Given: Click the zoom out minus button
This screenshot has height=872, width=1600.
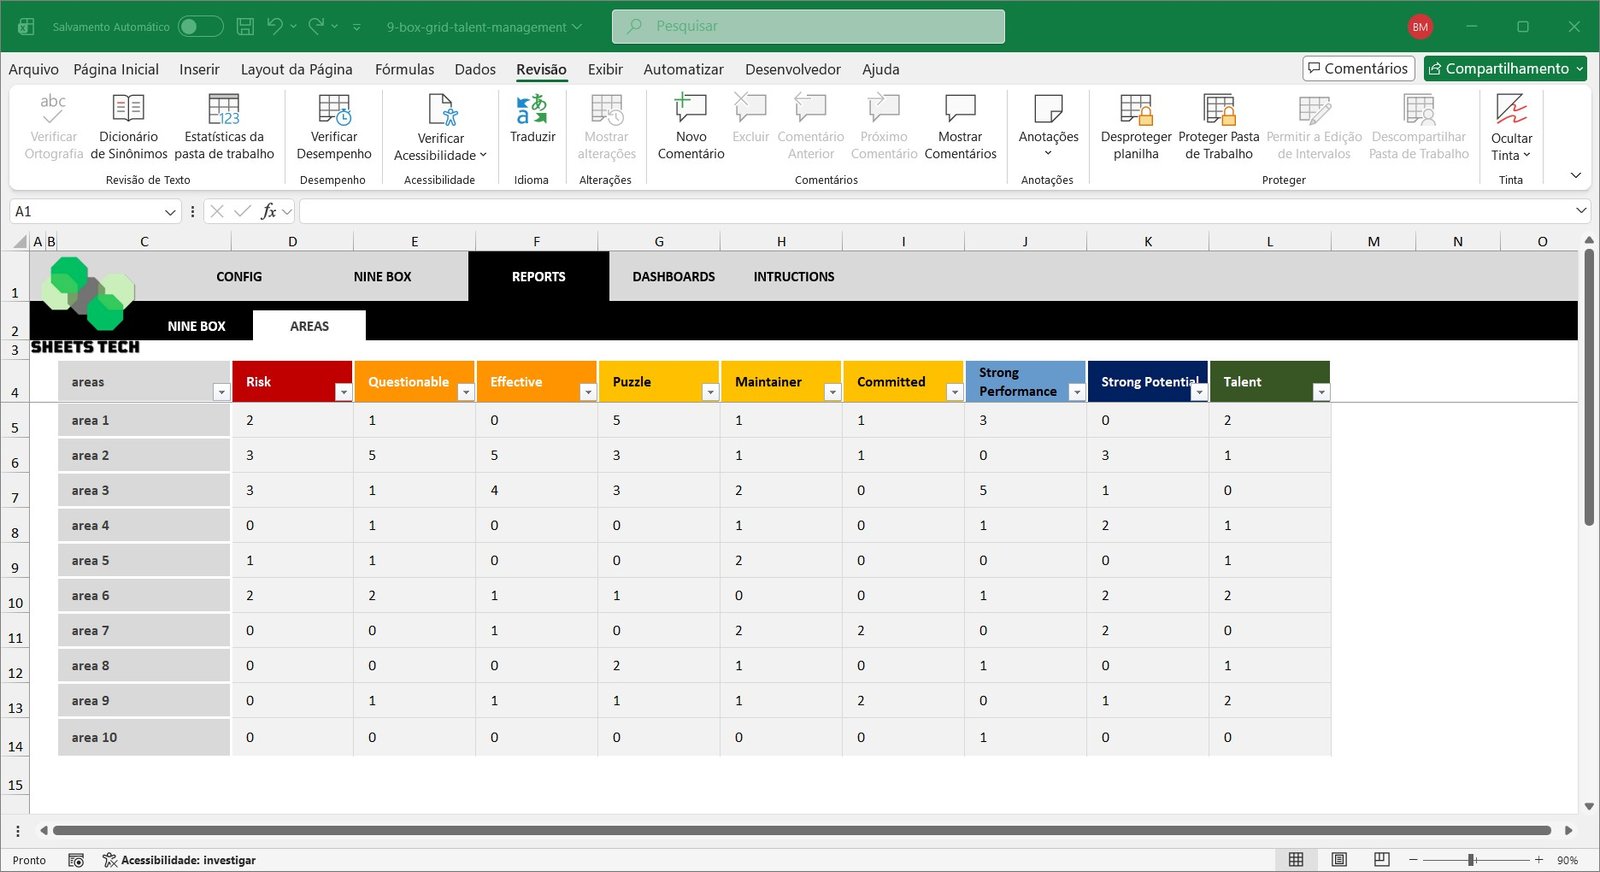Looking at the screenshot, I should click(x=1413, y=860).
